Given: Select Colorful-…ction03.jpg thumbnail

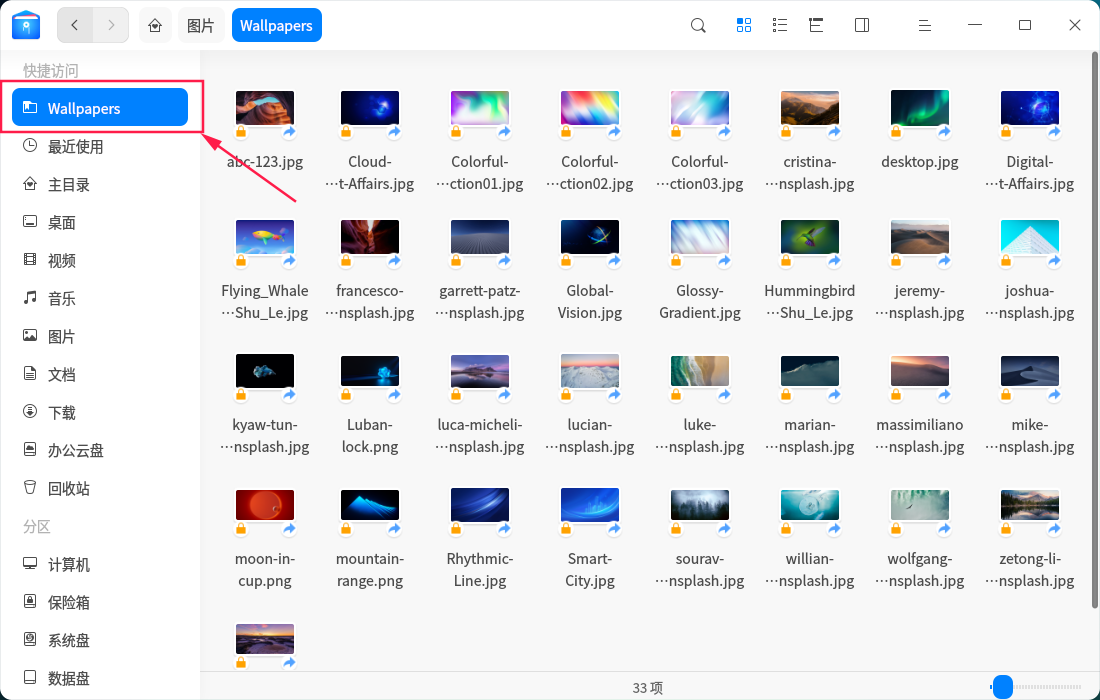Looking at the screenshot, I should tap(700, 107).
